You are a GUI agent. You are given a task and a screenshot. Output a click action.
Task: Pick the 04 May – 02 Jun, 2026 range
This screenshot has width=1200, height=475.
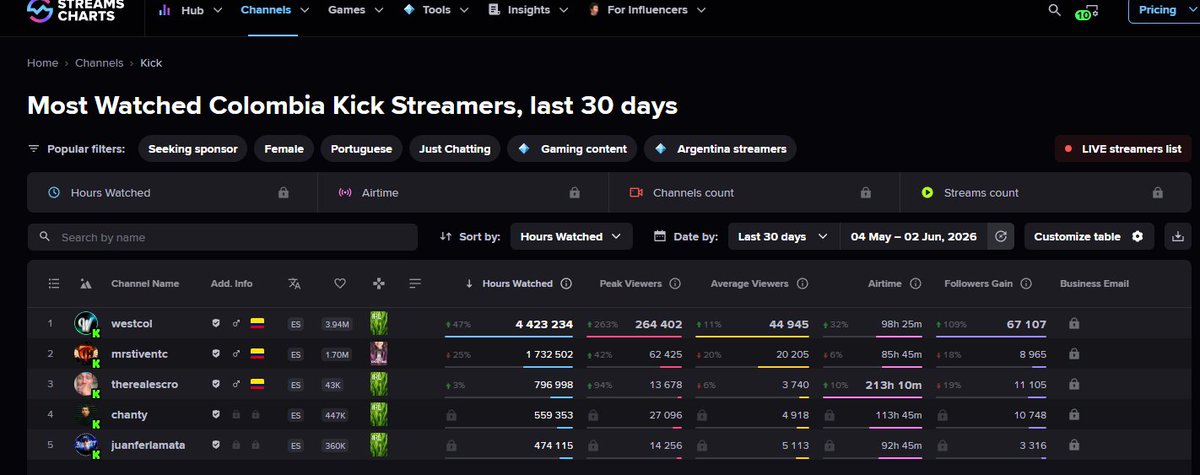point(915,237)
